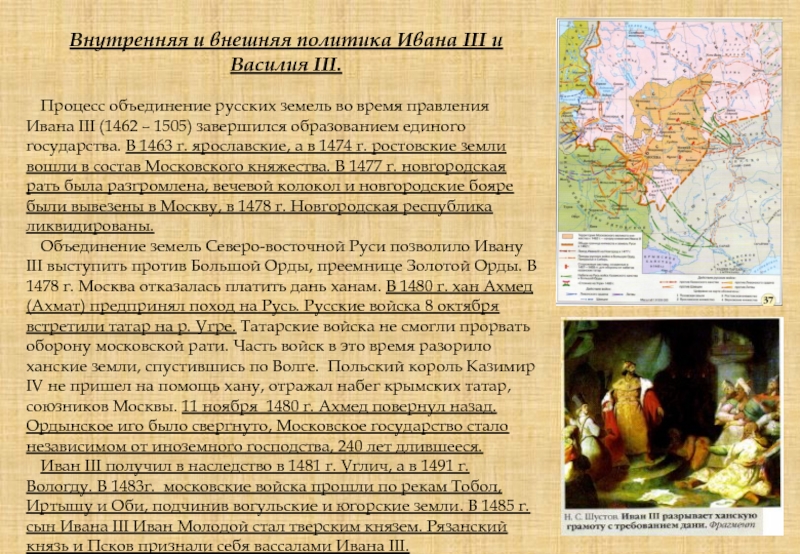Click the line "были вывезены в Москву, в 1478 г. Новгородская республика"
This screenshot has height=554, width=800.
pos(259,207)
